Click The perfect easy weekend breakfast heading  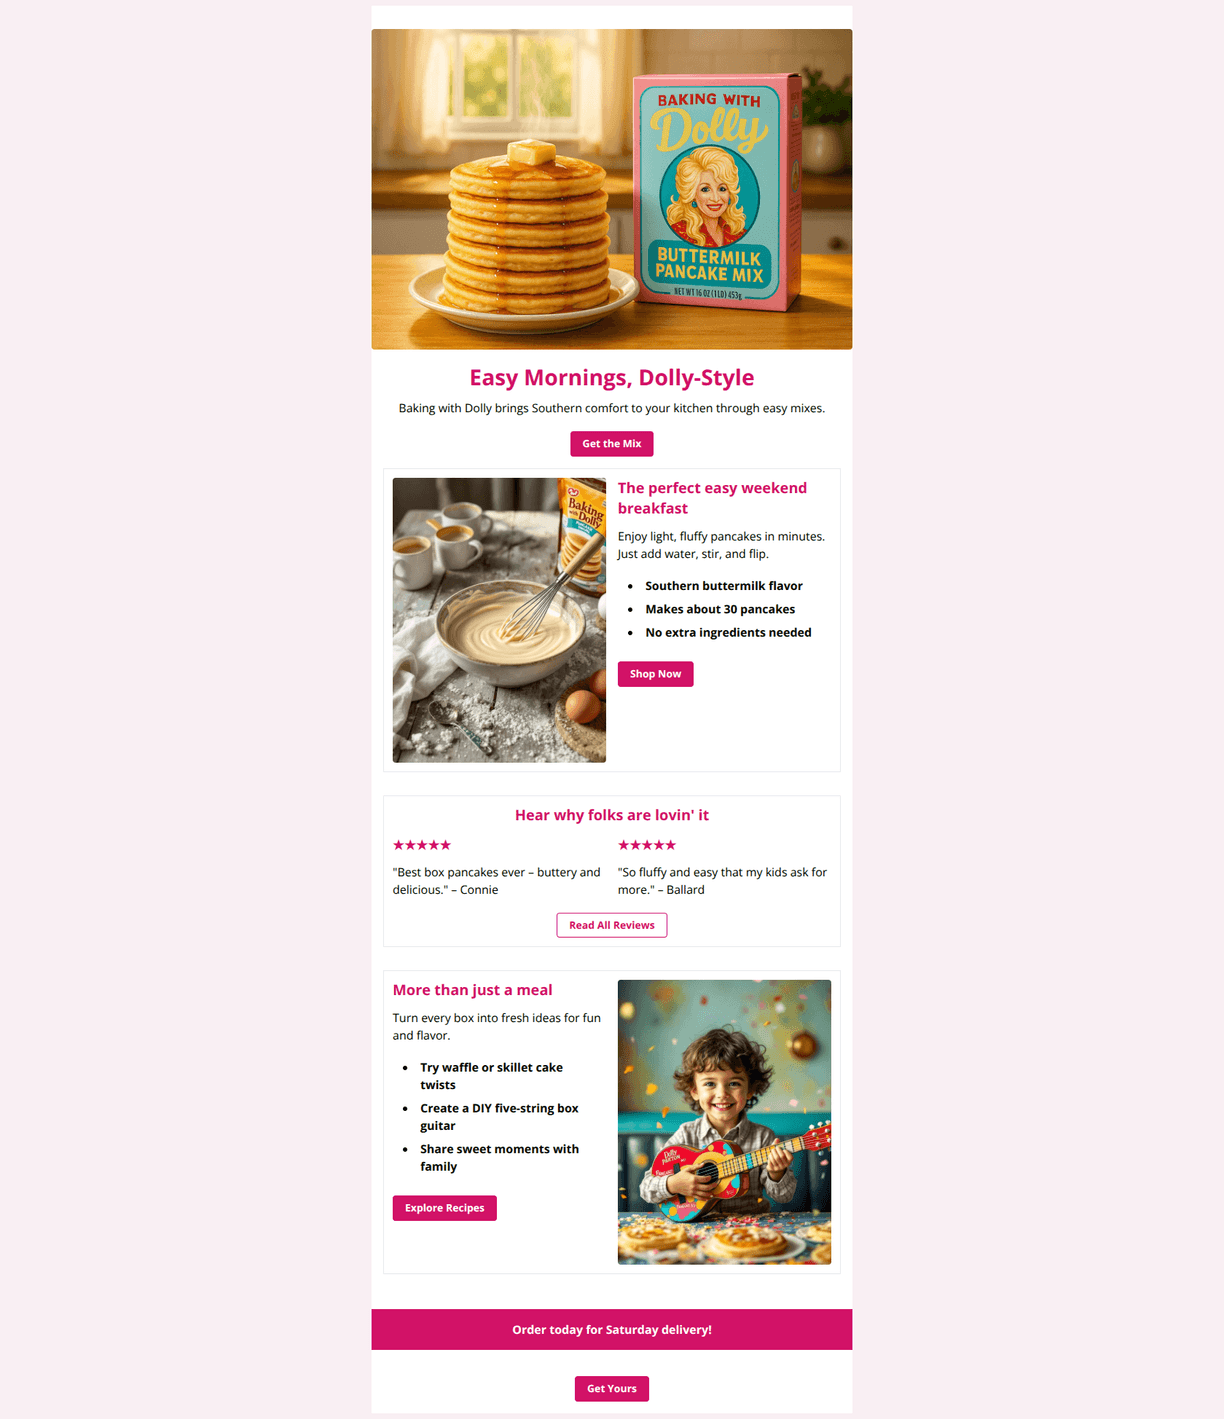pos(712,498)
